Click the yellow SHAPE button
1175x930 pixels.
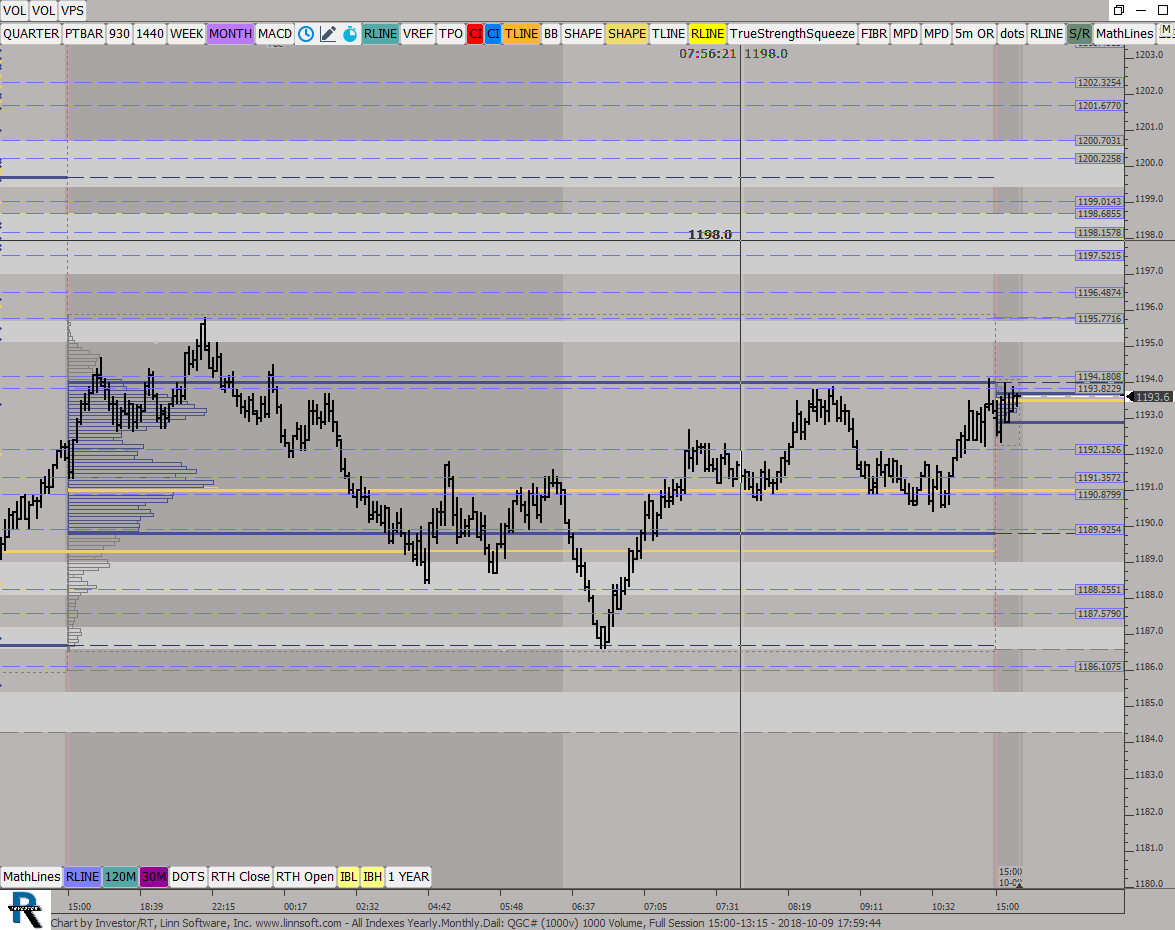click(x=626, y=34)
